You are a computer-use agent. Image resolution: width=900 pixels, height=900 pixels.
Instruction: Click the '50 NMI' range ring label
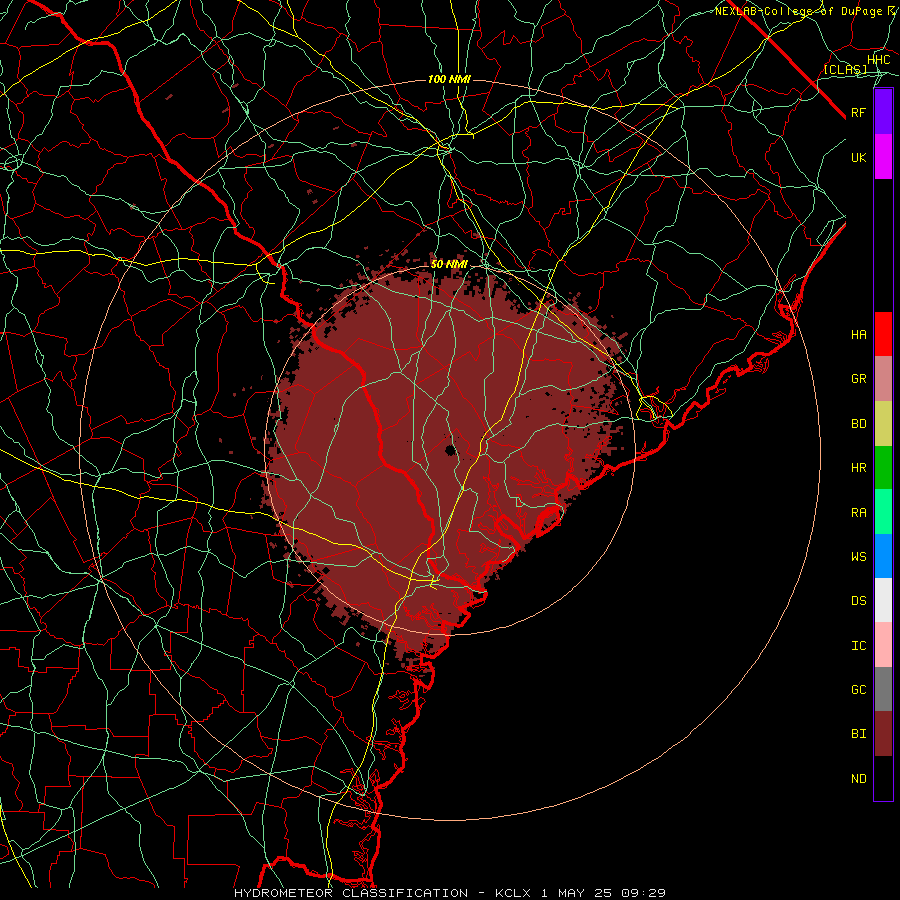click(449, 264)
